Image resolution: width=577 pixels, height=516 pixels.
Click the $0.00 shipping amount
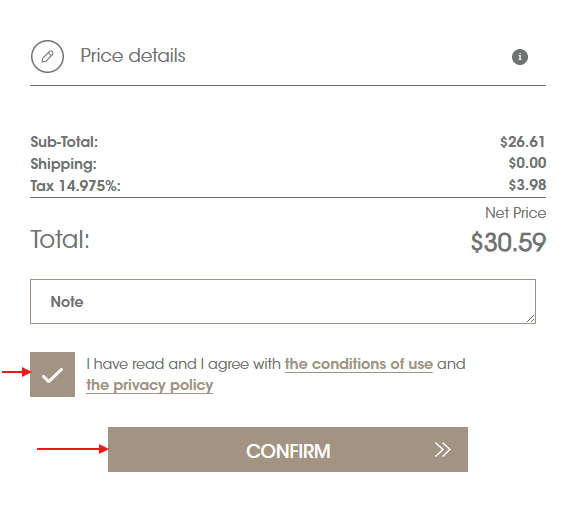(527, 163)
